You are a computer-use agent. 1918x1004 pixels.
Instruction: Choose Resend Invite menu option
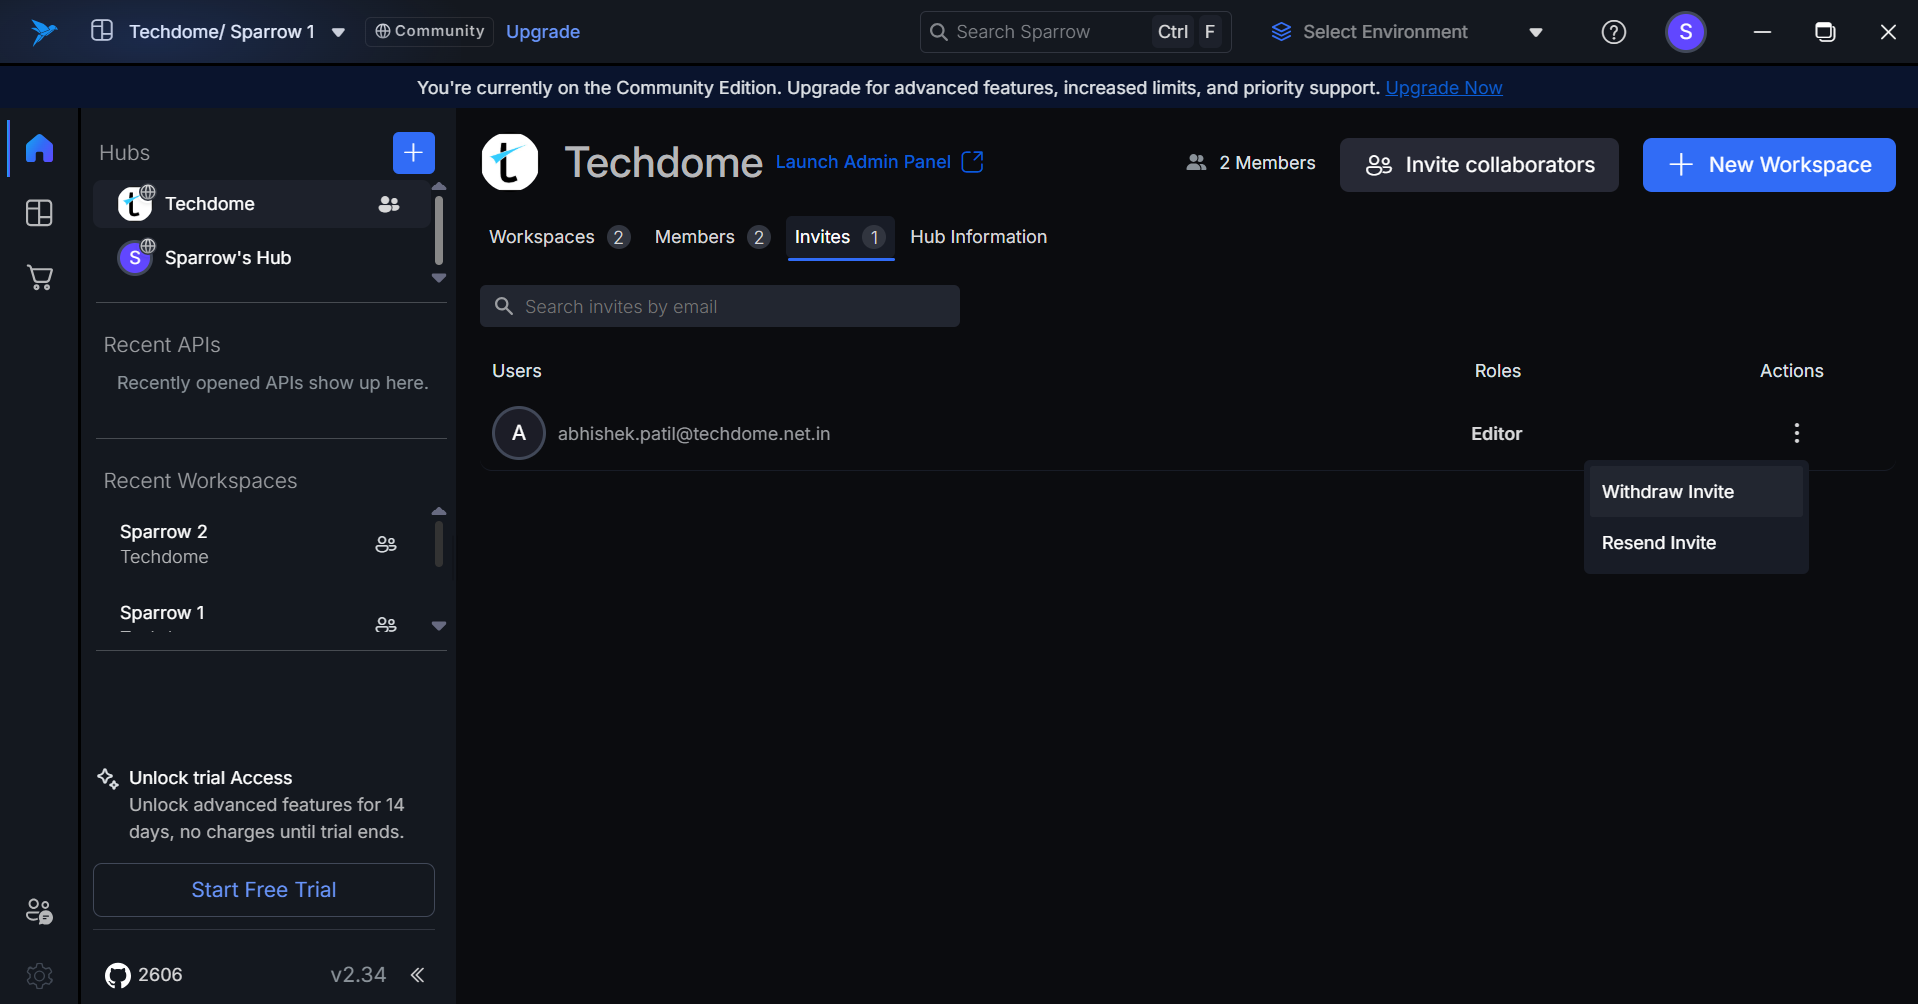coord(1658,543)
